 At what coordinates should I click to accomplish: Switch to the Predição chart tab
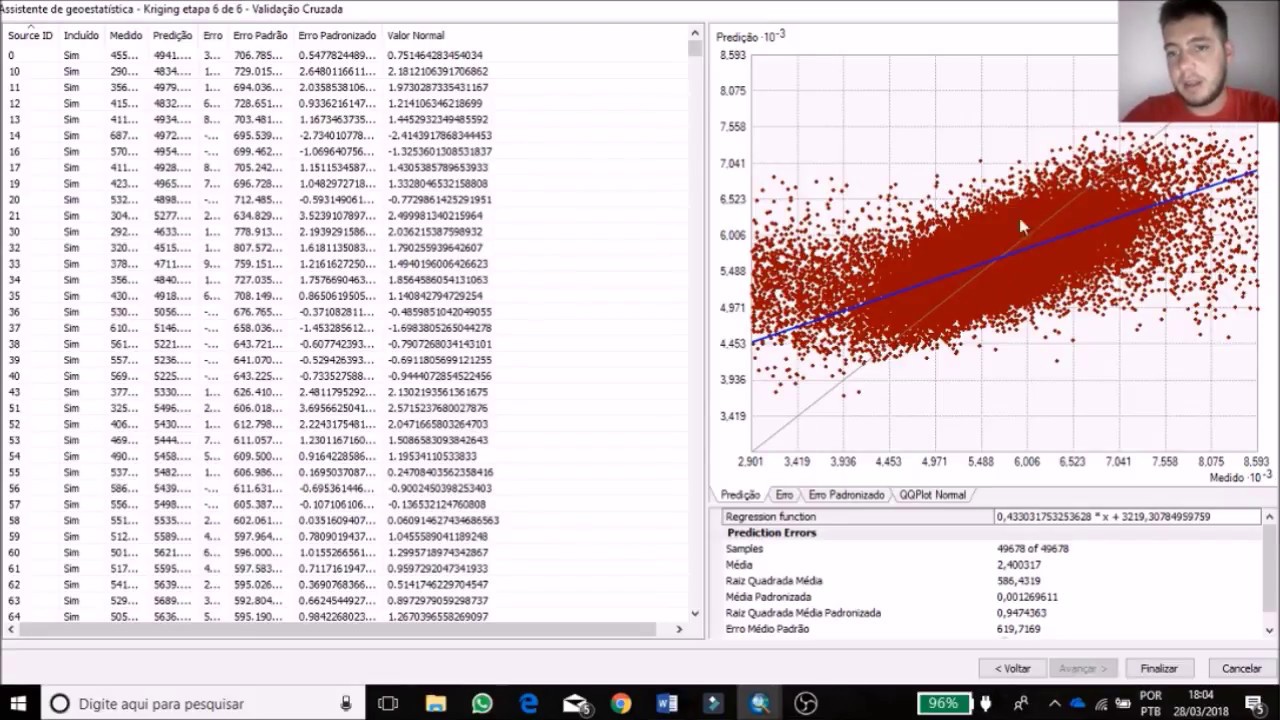[x=740, y=495]
